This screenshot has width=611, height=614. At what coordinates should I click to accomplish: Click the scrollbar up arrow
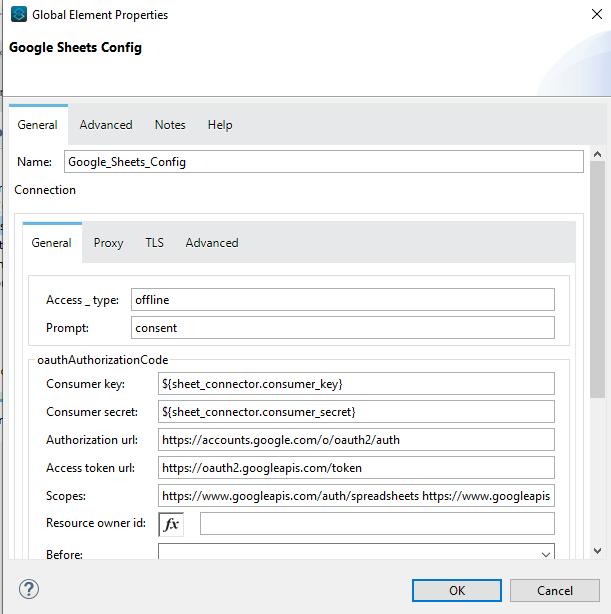597,154
